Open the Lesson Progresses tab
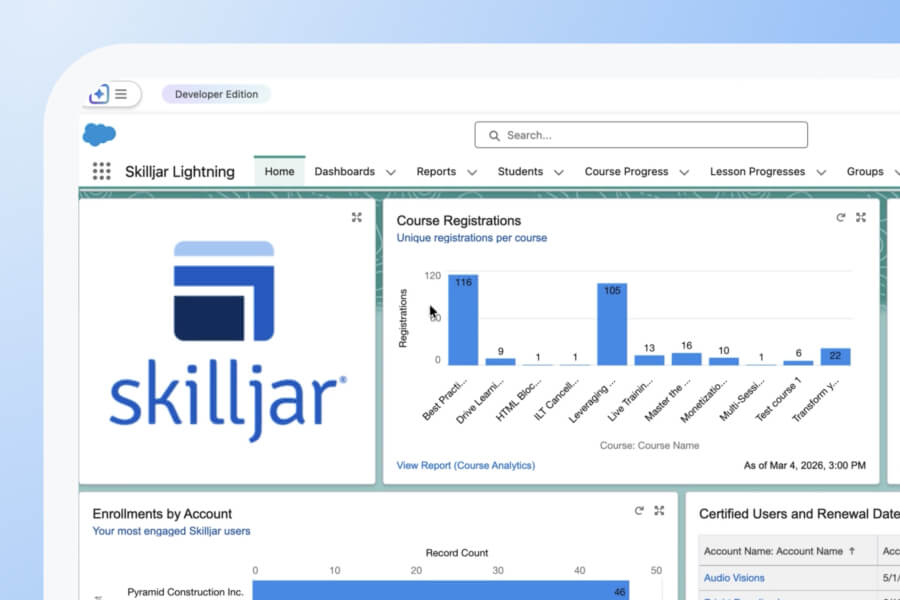This screenshot has width=900, height=600. point(757,171)
